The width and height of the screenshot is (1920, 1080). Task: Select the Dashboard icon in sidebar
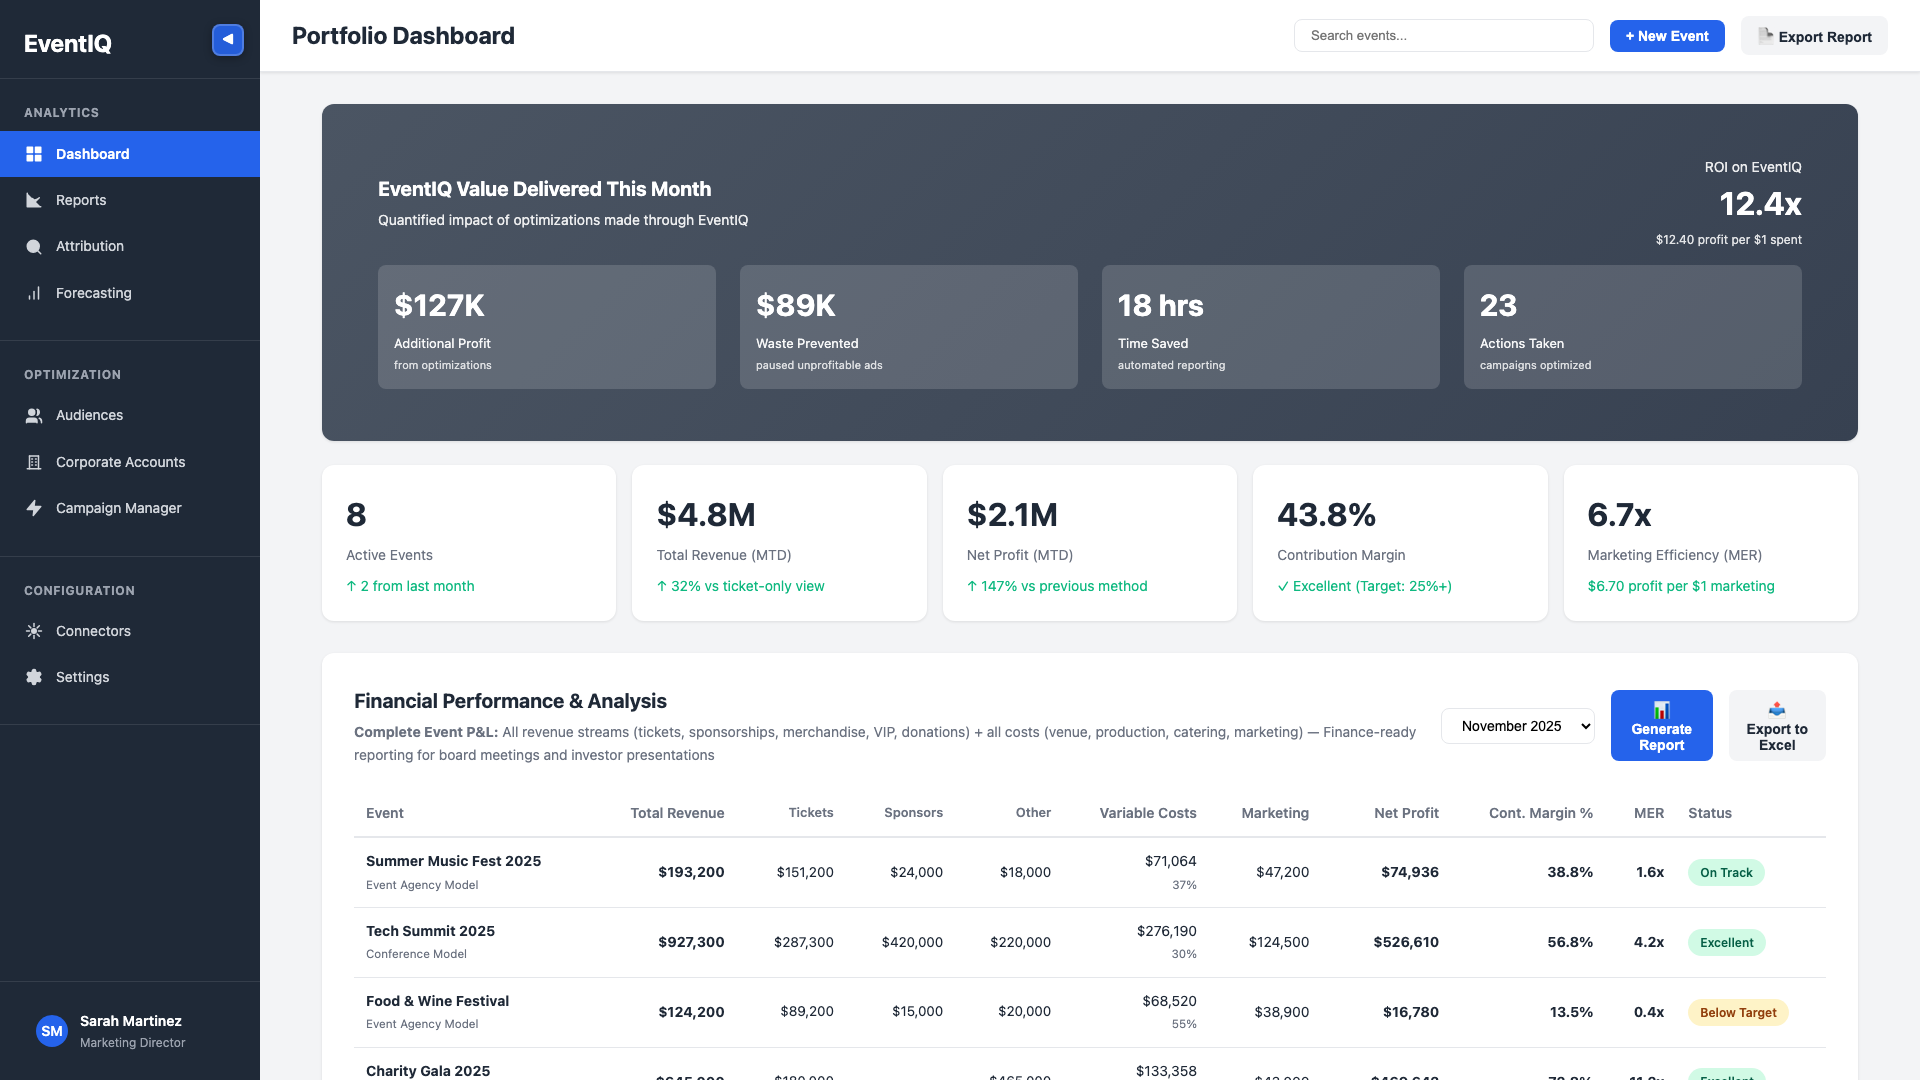coord(34,154)
